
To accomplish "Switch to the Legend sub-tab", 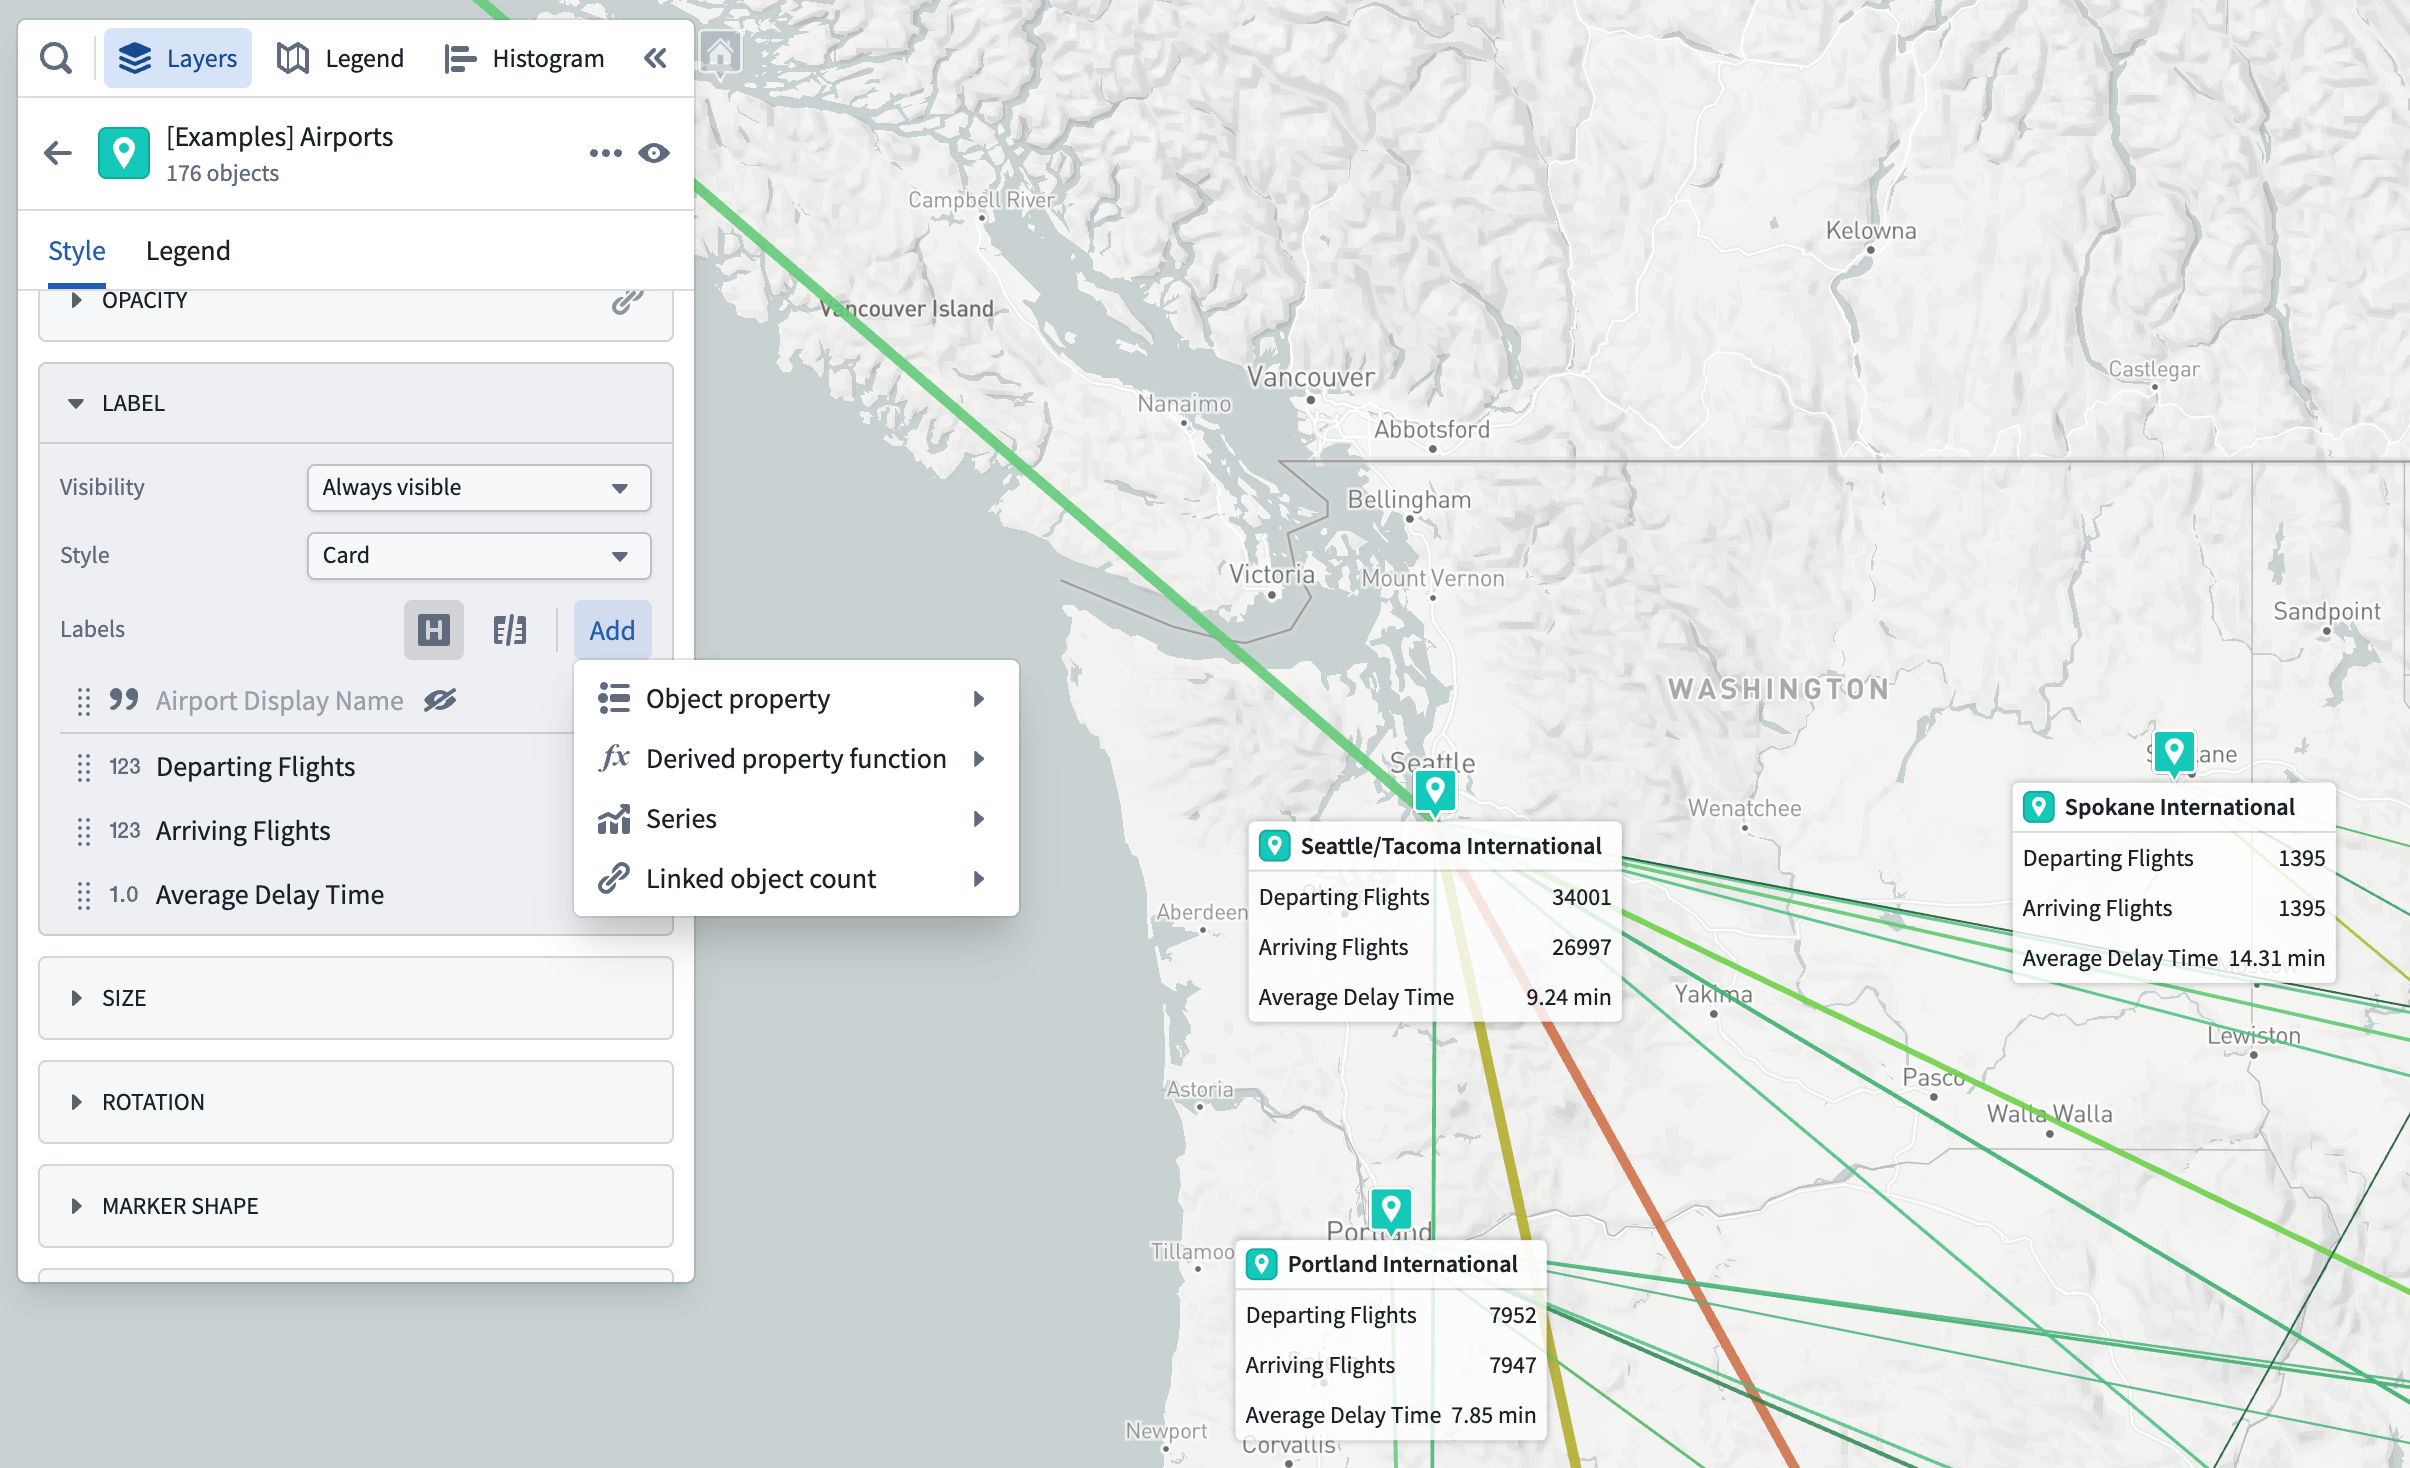I will [188, 250].
